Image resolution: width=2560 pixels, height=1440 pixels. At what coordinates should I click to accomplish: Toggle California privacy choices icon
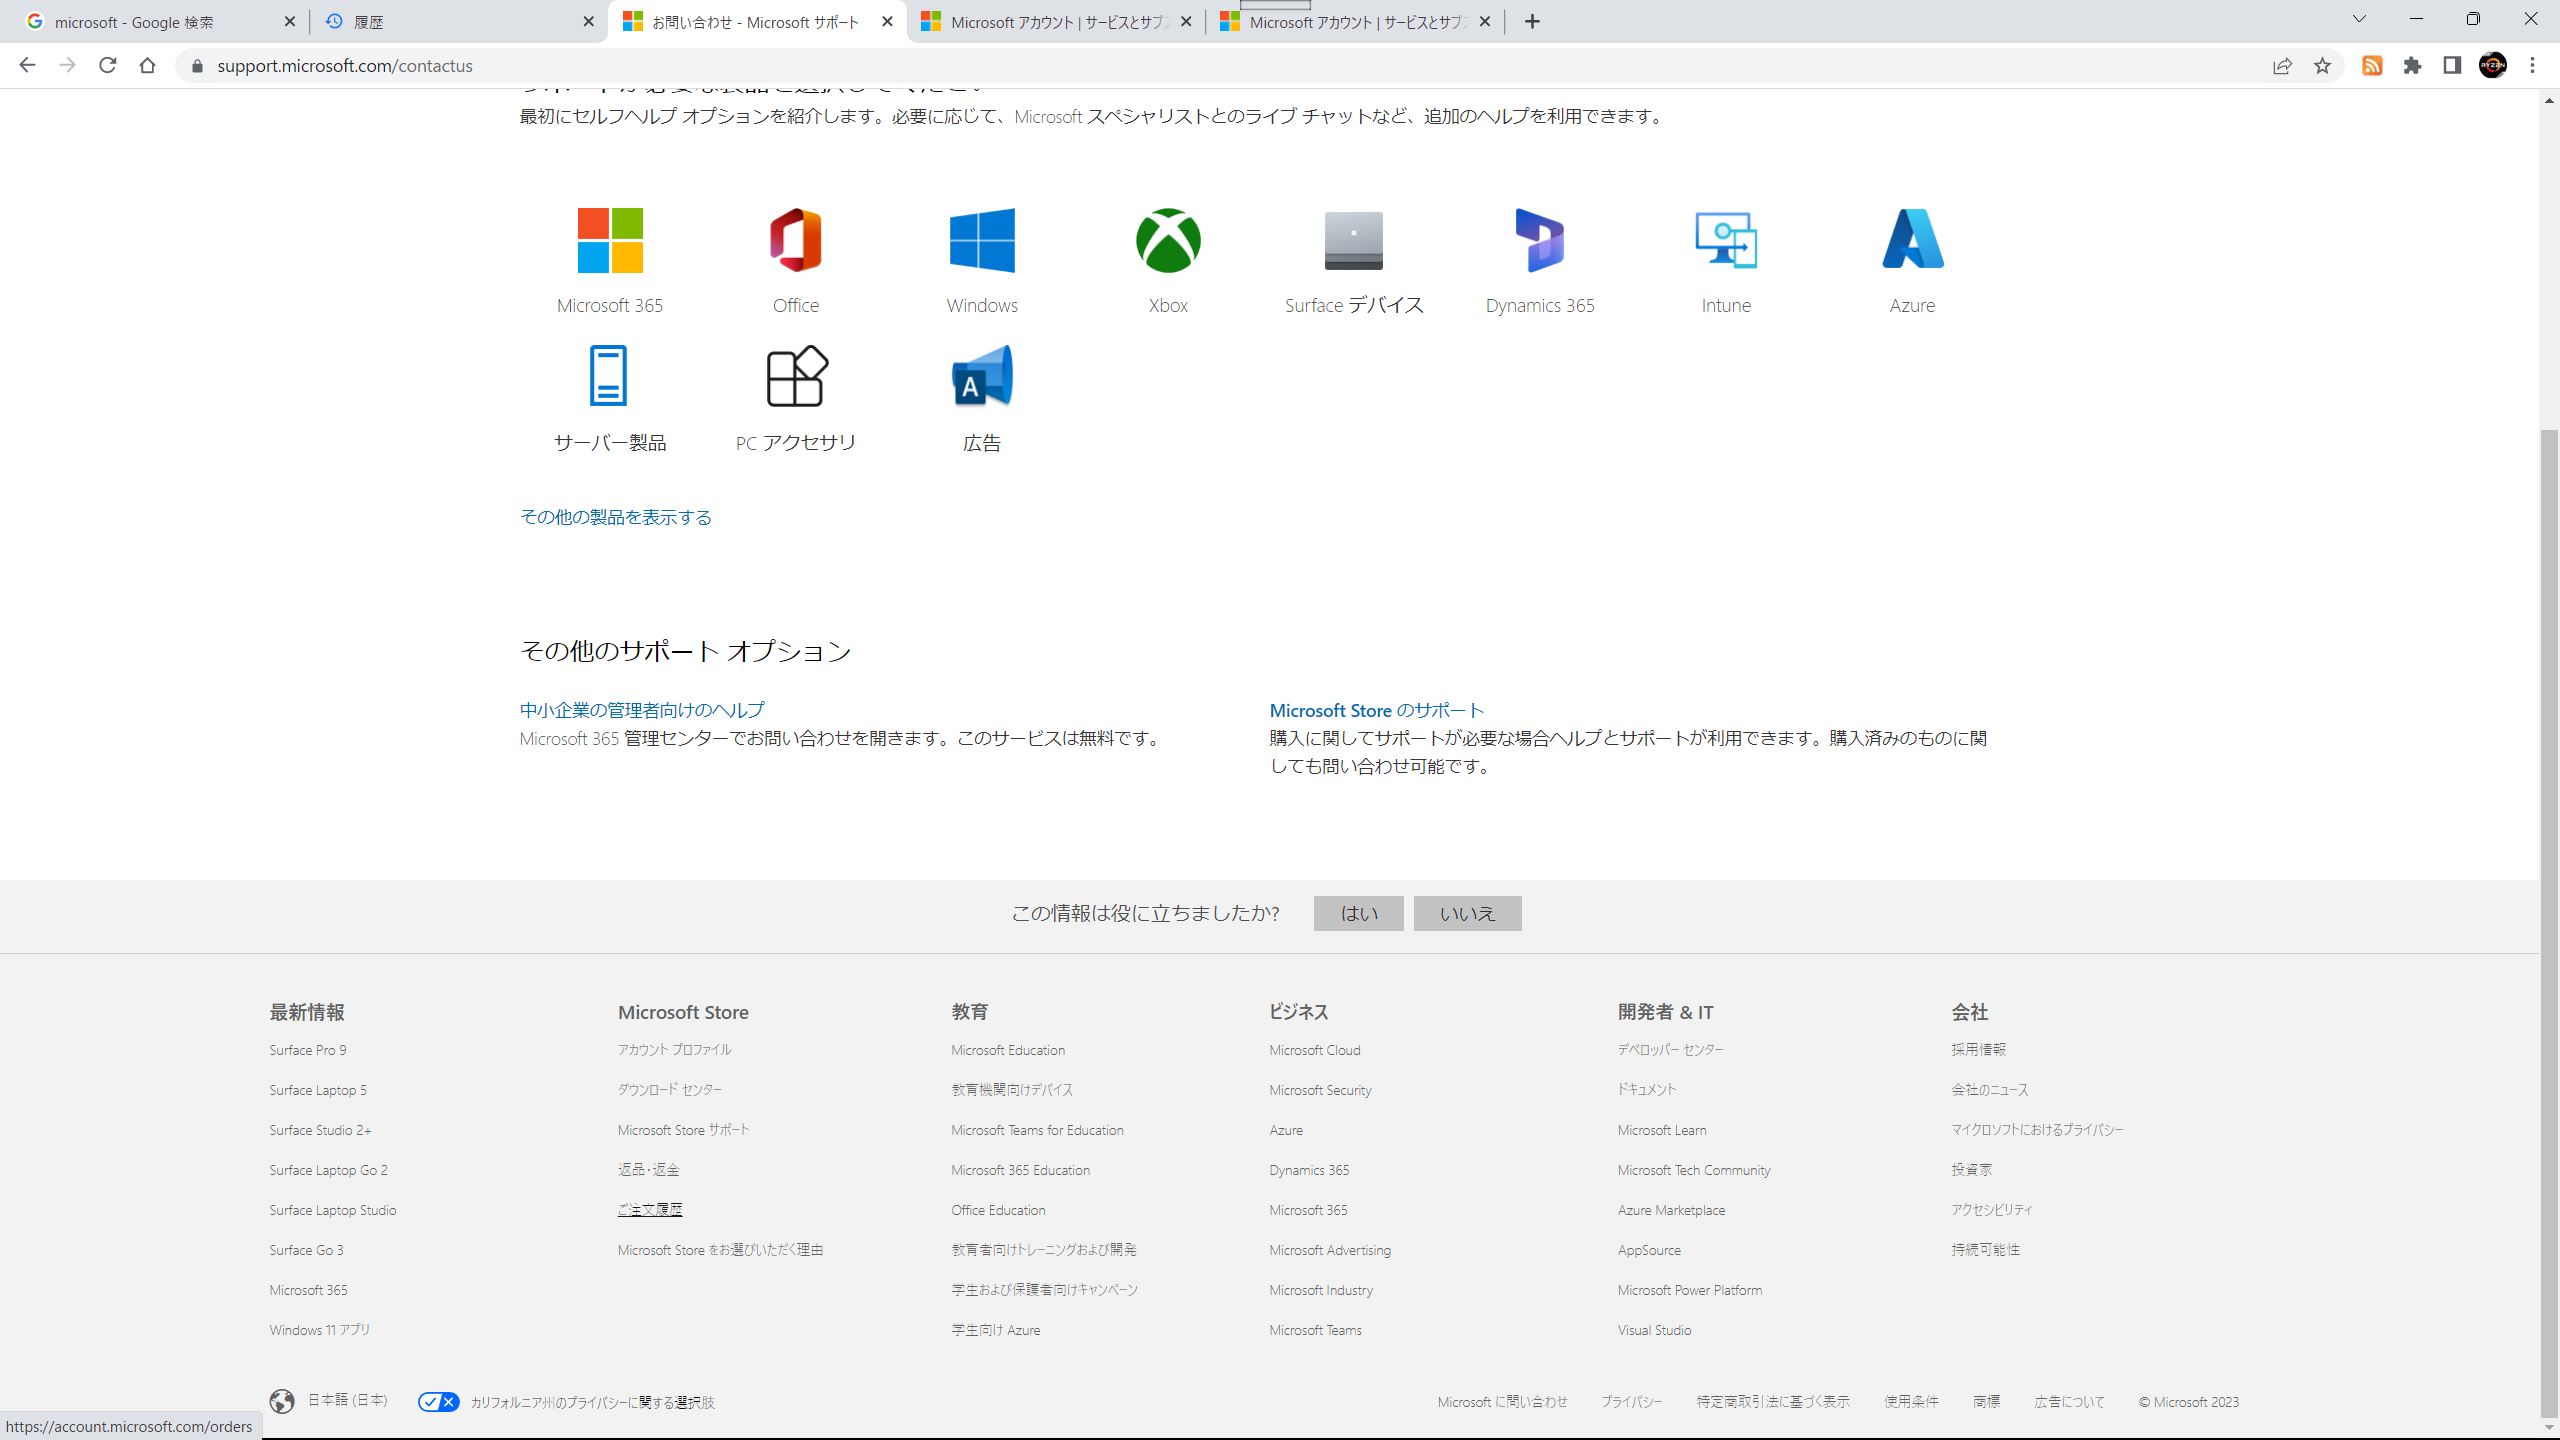[438, 1401]
